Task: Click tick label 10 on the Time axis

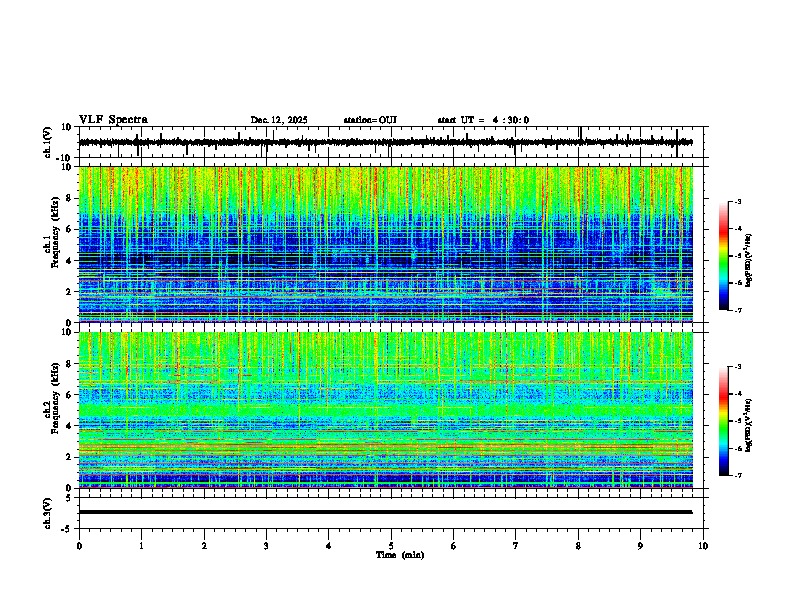Action: pyautogui.click(x=703, y=546)
